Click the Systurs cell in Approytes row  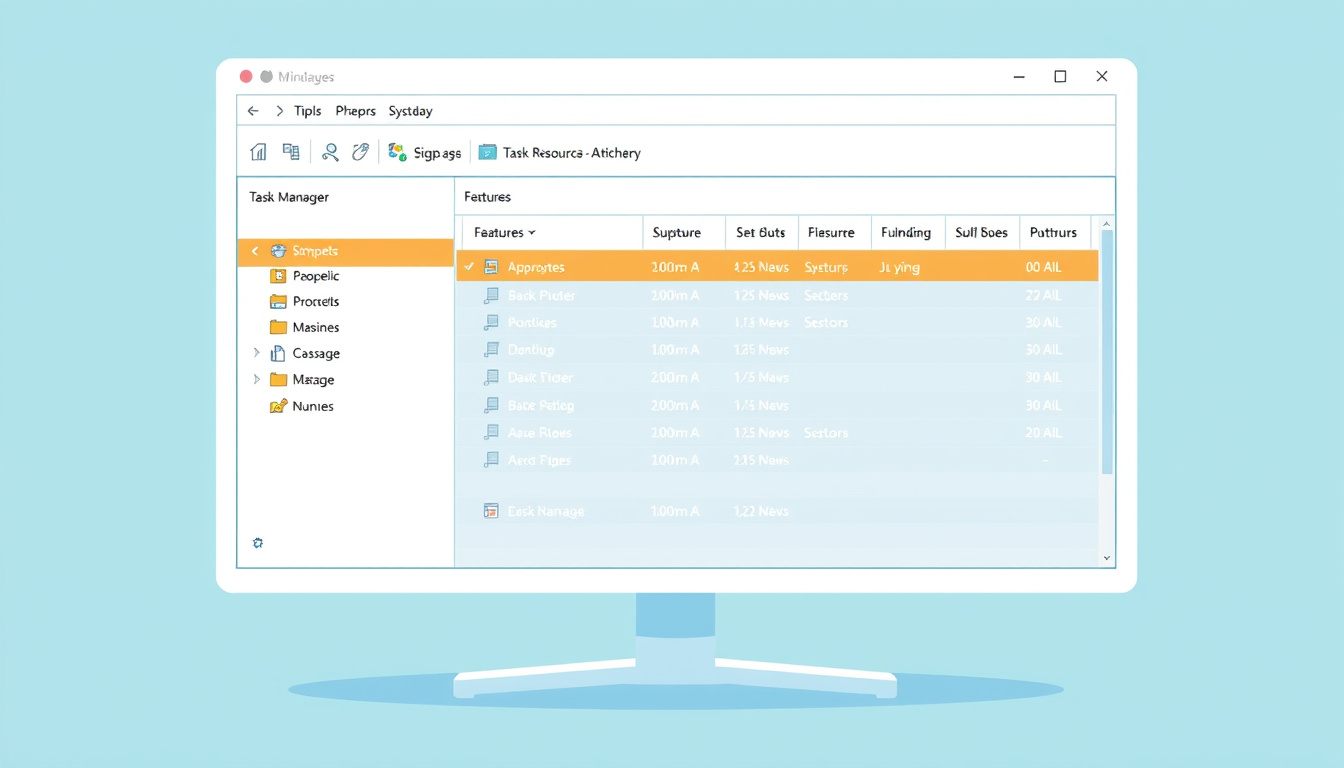coord(826,267)
